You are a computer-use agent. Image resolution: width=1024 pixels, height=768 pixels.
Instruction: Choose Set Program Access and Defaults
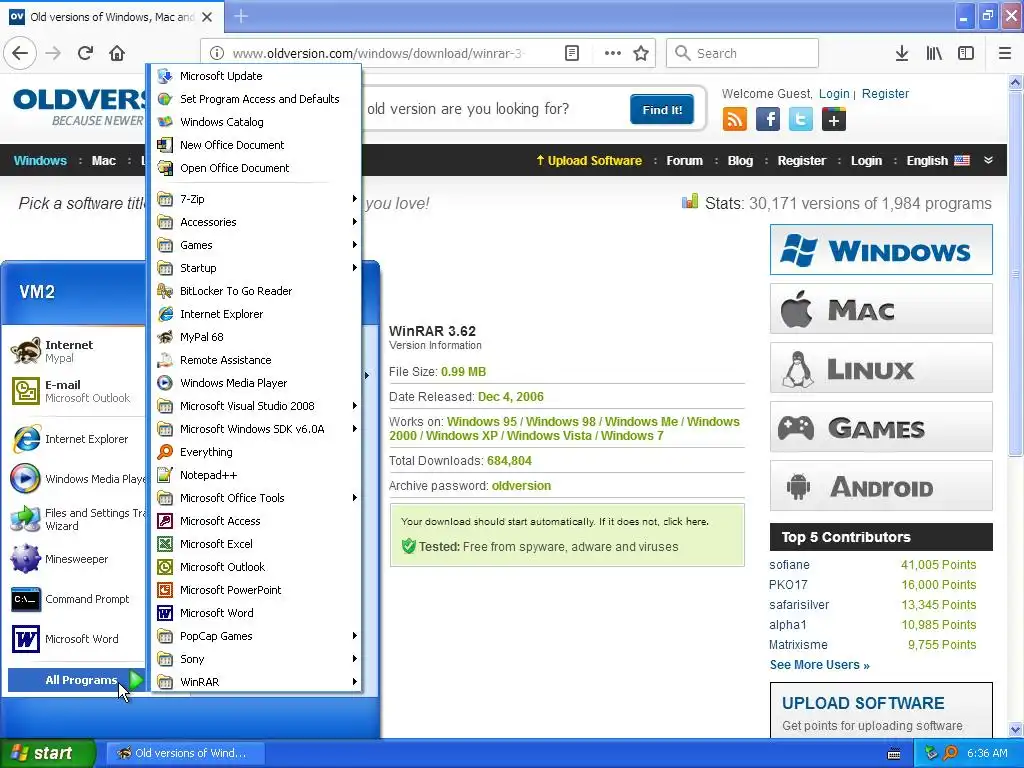click(x=257, y=99)
